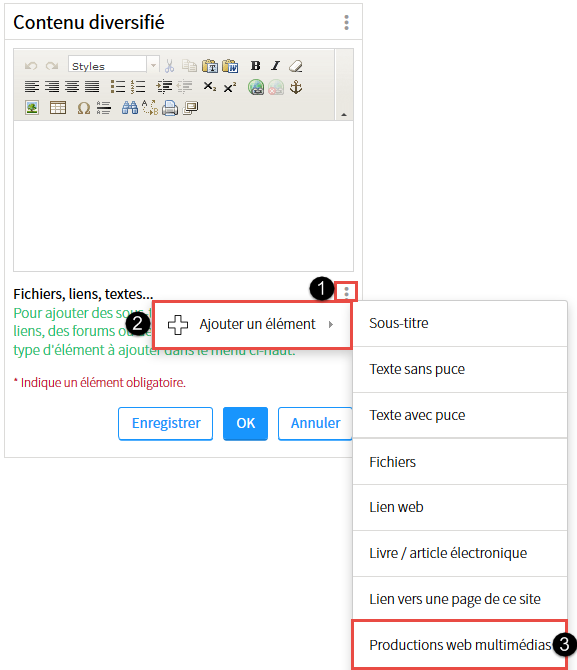Viewport: 577px width, 670px height.
Task: Insert an anchor with the anchor icon
Action: [296, 87]
